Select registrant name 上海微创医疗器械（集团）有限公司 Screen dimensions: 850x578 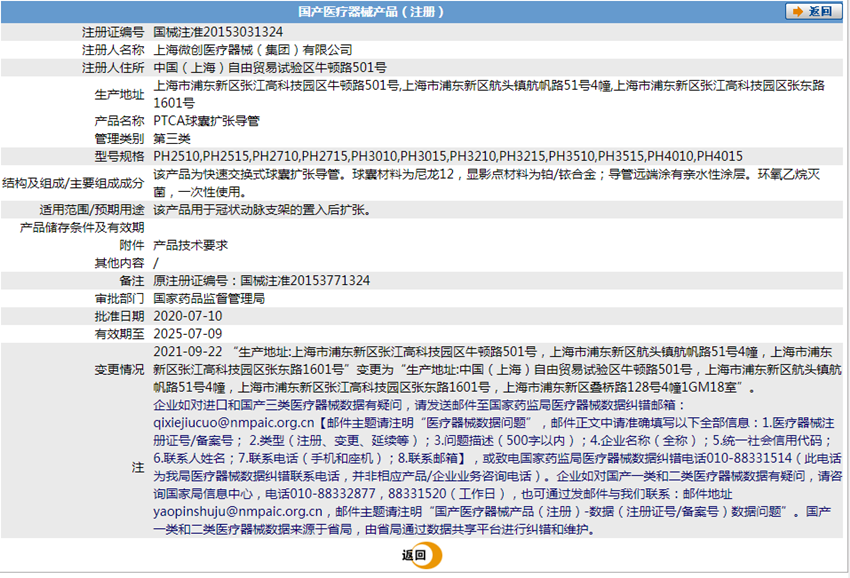click(x=253, y=50)
